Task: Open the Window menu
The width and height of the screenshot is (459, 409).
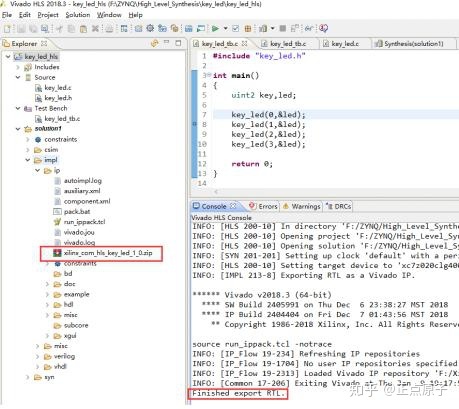Action: point(109,15)
